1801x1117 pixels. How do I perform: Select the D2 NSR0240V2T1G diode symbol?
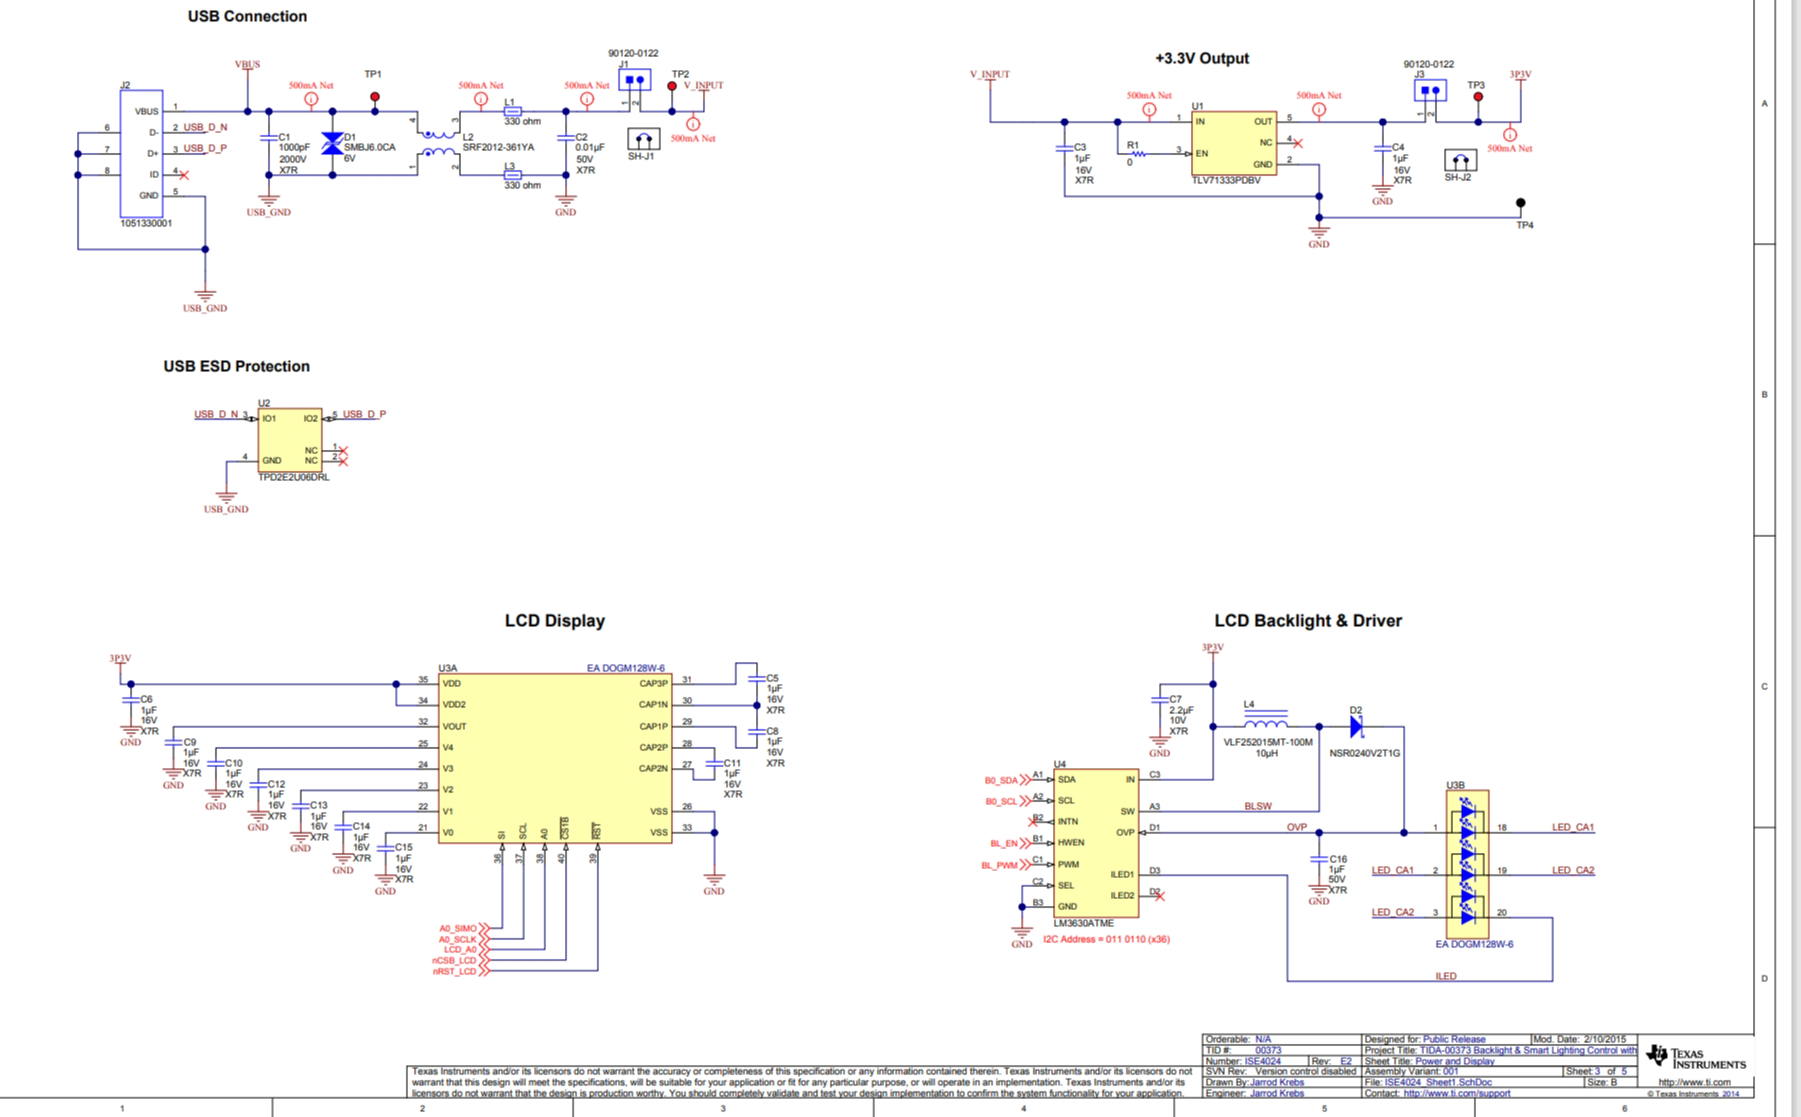click(1356, 727)
